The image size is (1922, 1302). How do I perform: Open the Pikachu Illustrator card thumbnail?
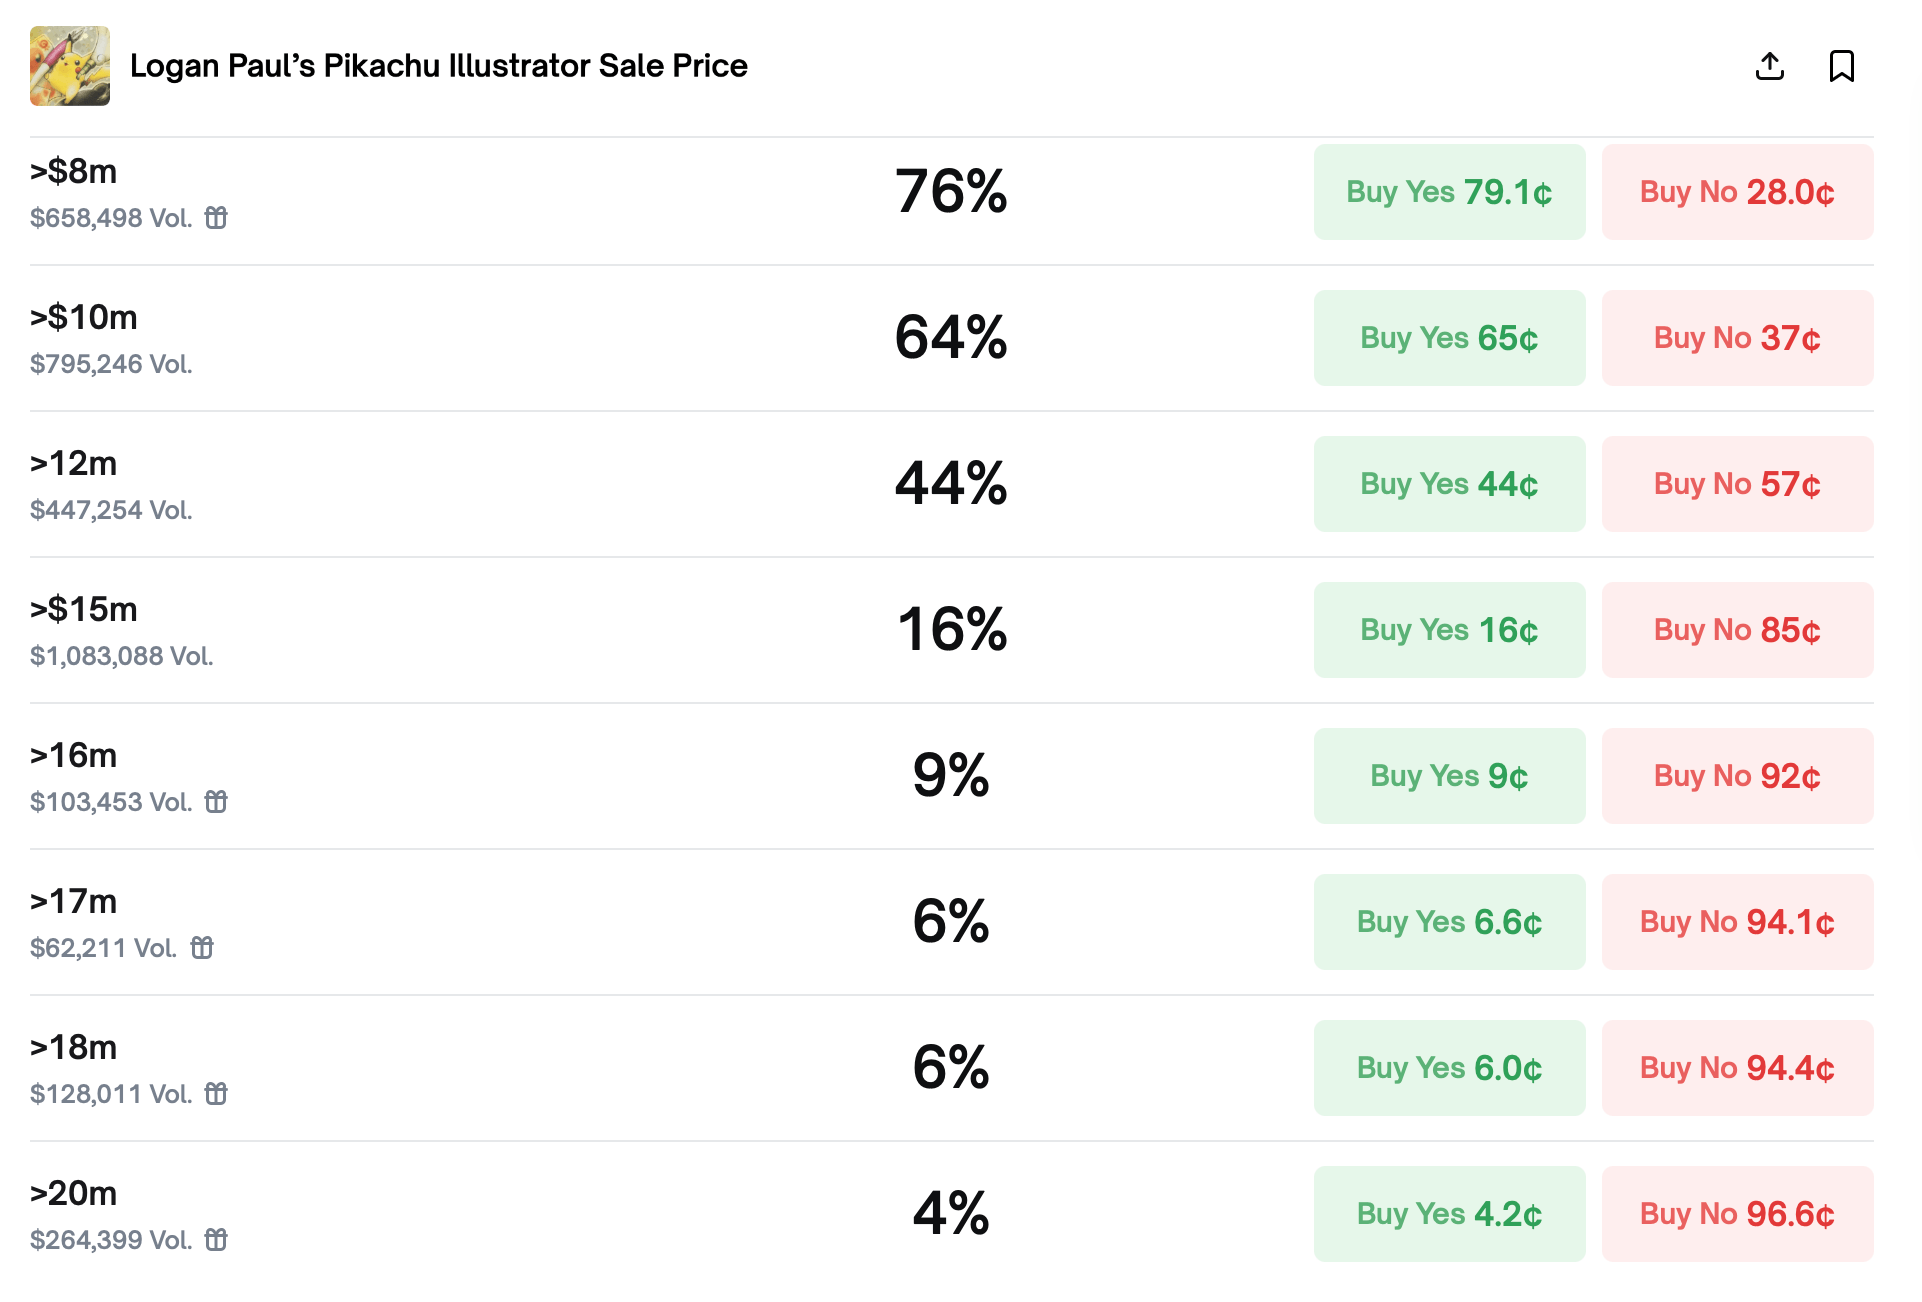(x=70, y=66)
